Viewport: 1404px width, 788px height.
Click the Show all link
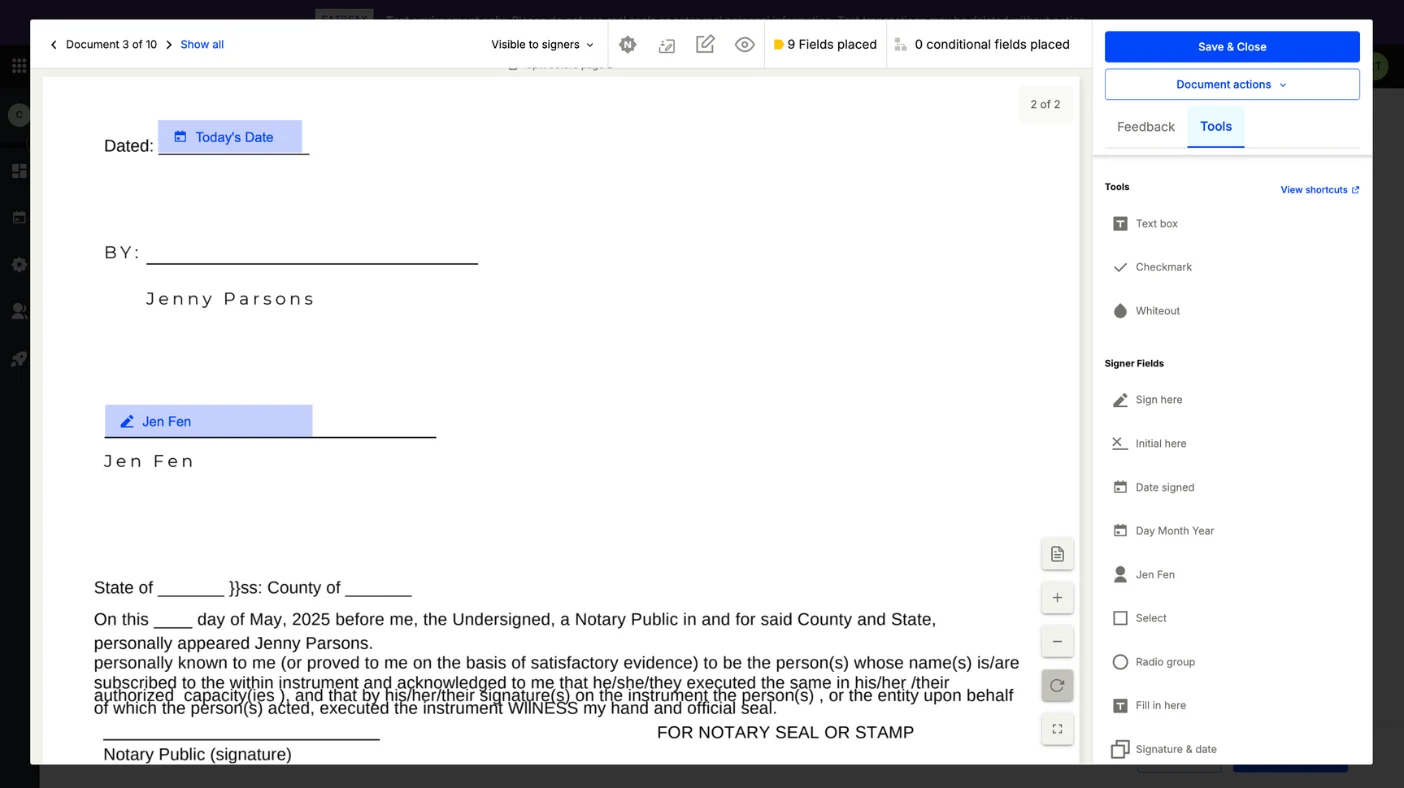(x=202, y=45)
